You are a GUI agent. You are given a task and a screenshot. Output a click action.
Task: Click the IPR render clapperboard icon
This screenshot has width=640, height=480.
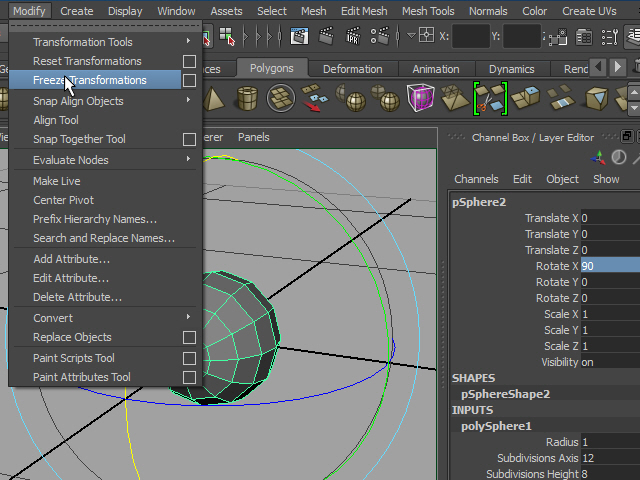pos(353,36)
